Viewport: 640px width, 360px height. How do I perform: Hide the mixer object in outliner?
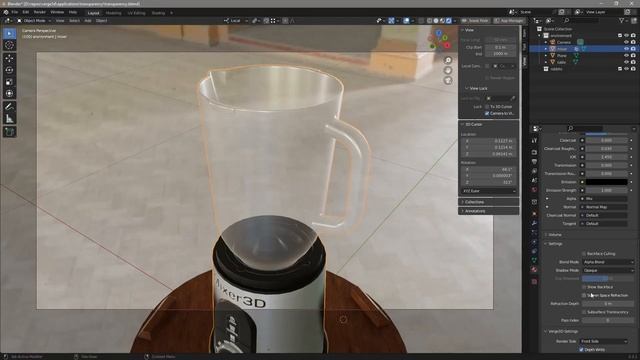point(627,49)
